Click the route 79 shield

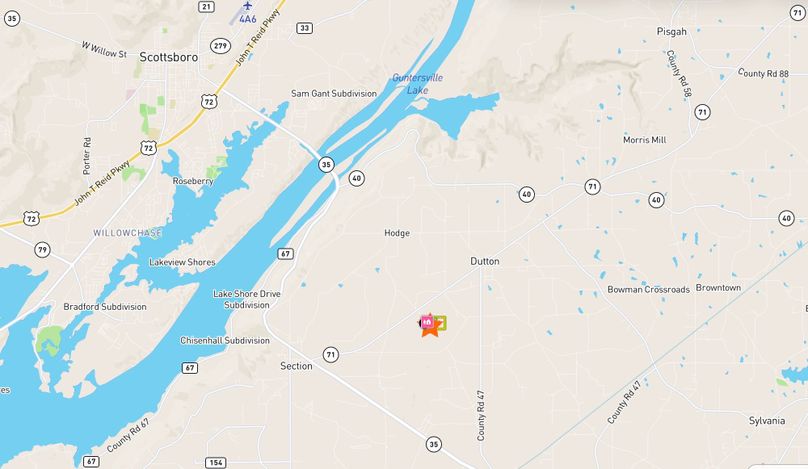pyautogui.click(x=42, y=250)
